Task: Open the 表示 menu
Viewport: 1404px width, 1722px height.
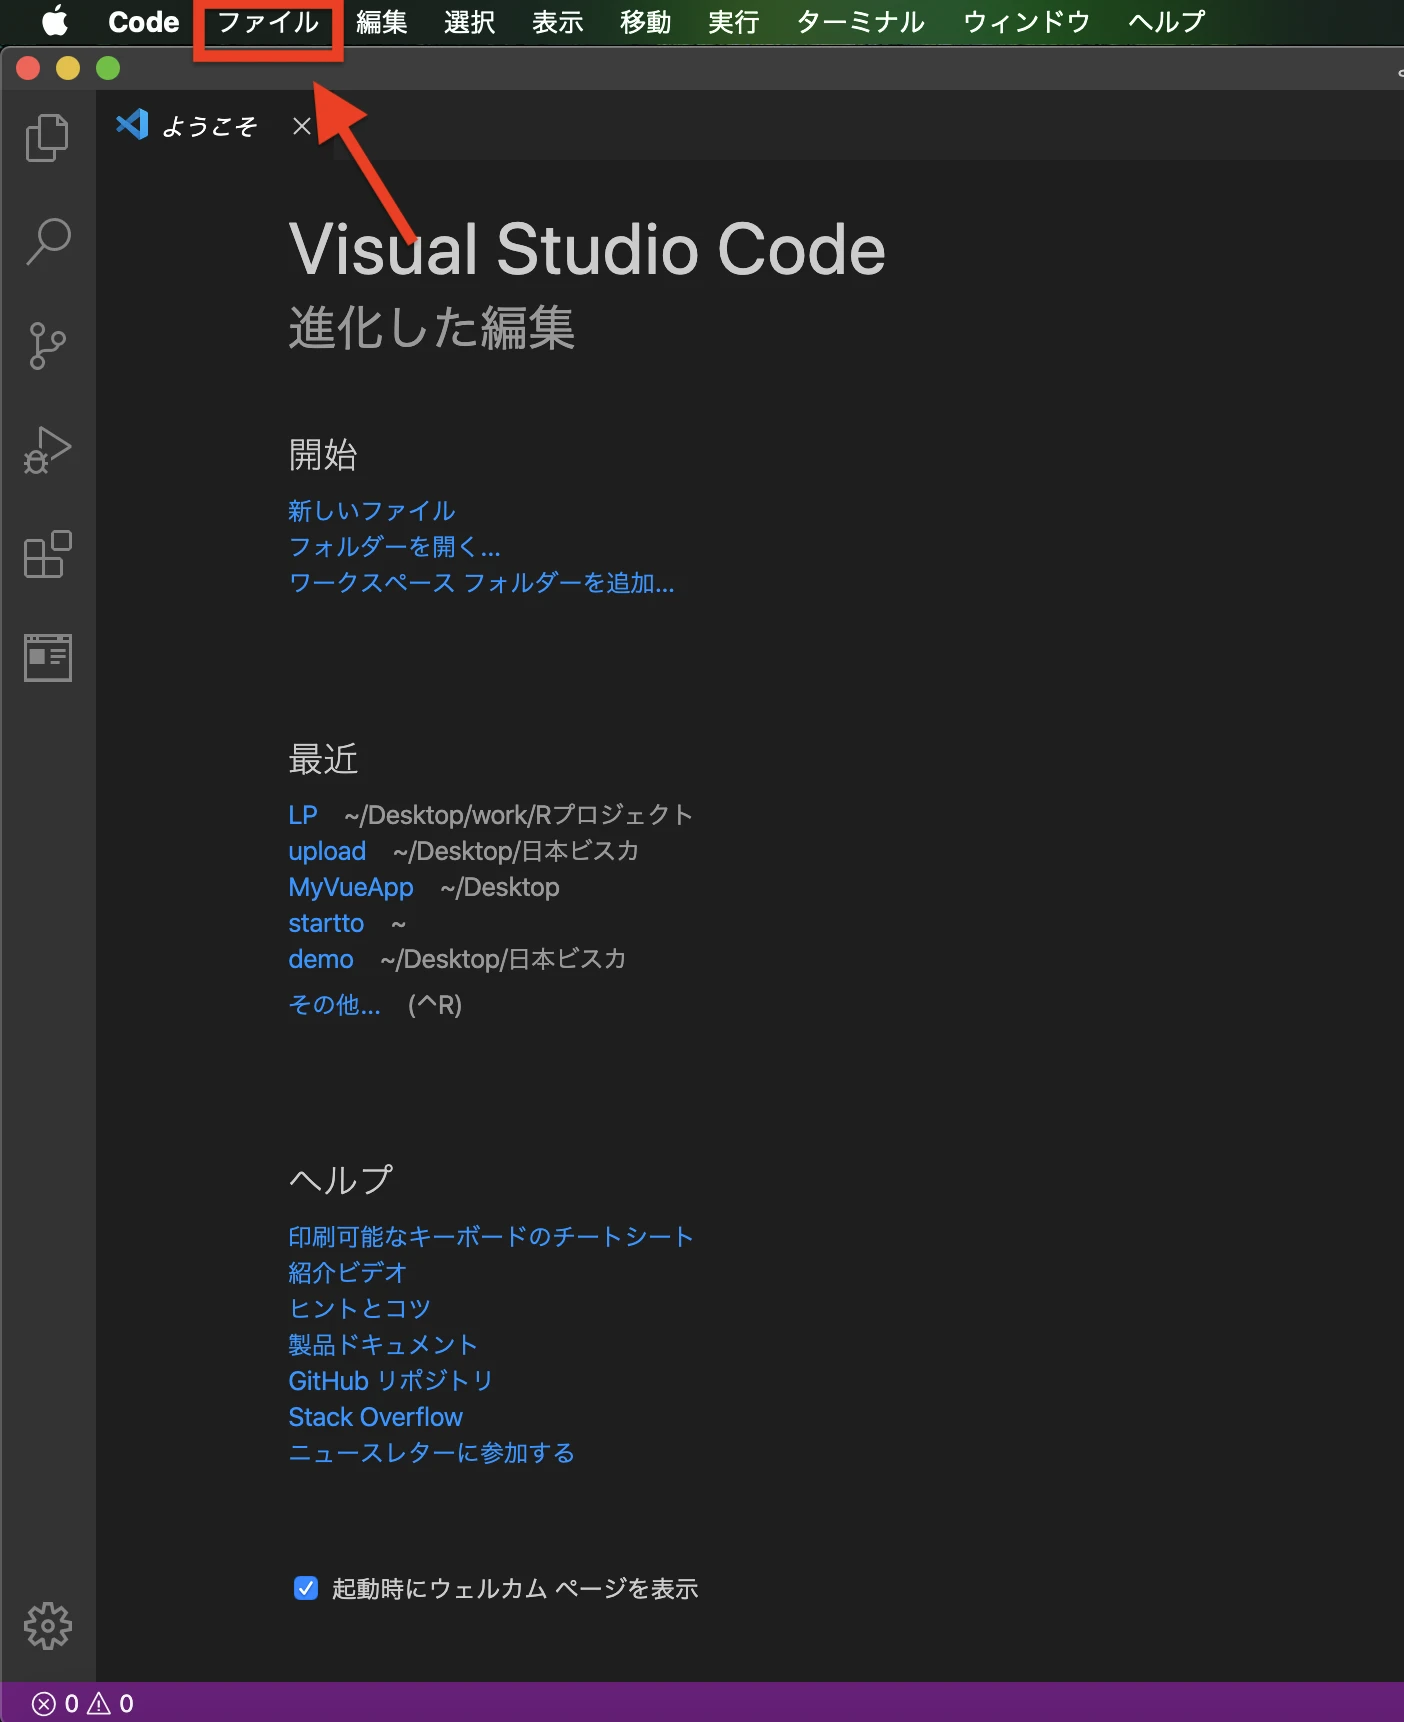Action: pos(558,22)
